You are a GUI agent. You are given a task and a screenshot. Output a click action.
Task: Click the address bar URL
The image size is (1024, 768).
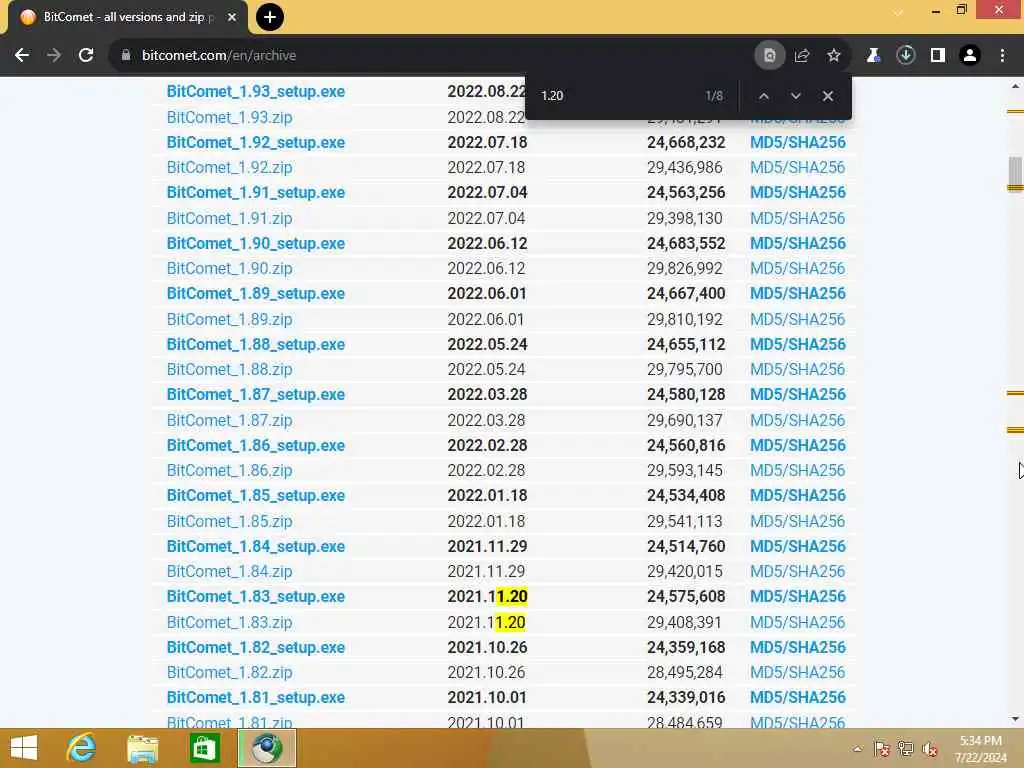tap(219, 56)
